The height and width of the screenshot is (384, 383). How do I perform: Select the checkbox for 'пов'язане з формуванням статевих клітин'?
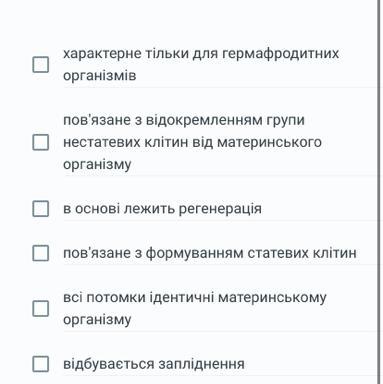(41, 253)
